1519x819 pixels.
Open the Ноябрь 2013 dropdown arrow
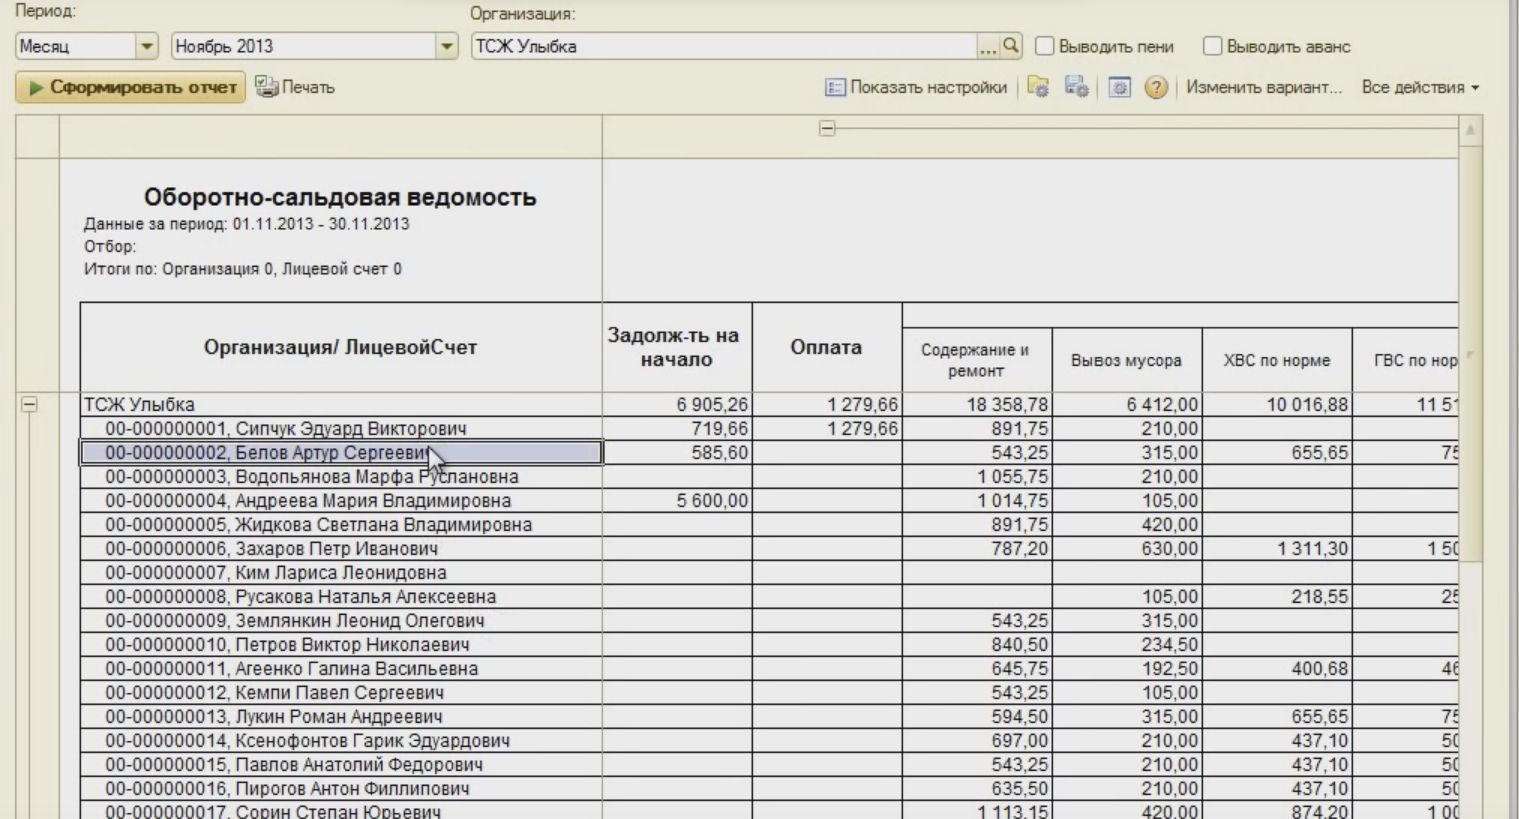(447, 46)
